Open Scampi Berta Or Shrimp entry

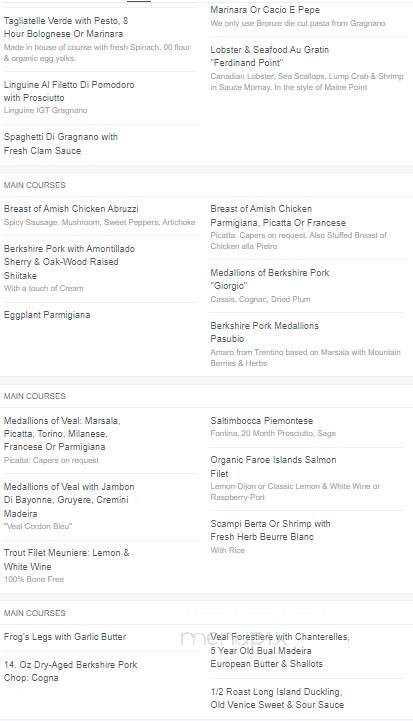270,530
